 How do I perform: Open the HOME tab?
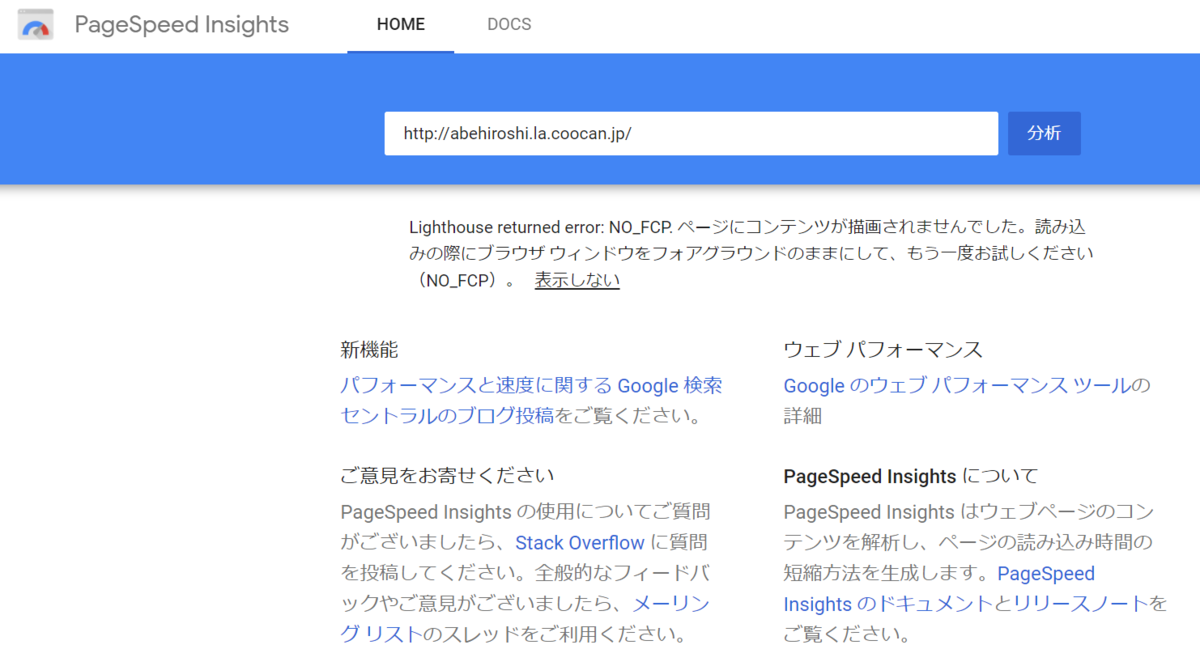pos(401,25)
